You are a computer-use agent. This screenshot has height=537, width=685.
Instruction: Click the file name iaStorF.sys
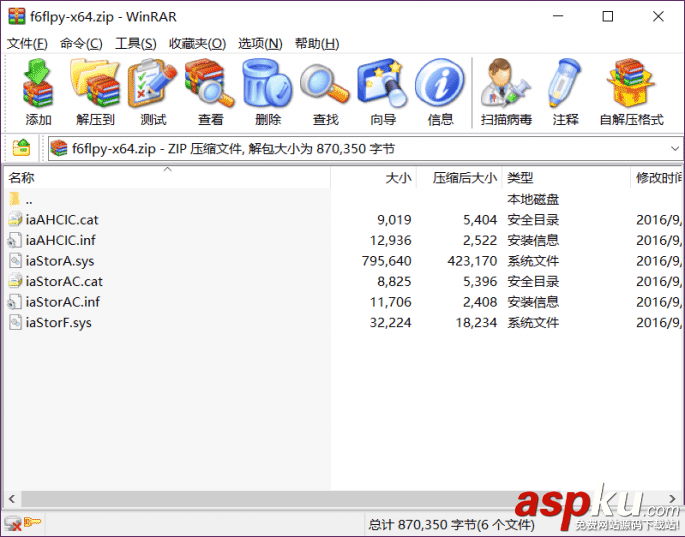tap(59, 322)
